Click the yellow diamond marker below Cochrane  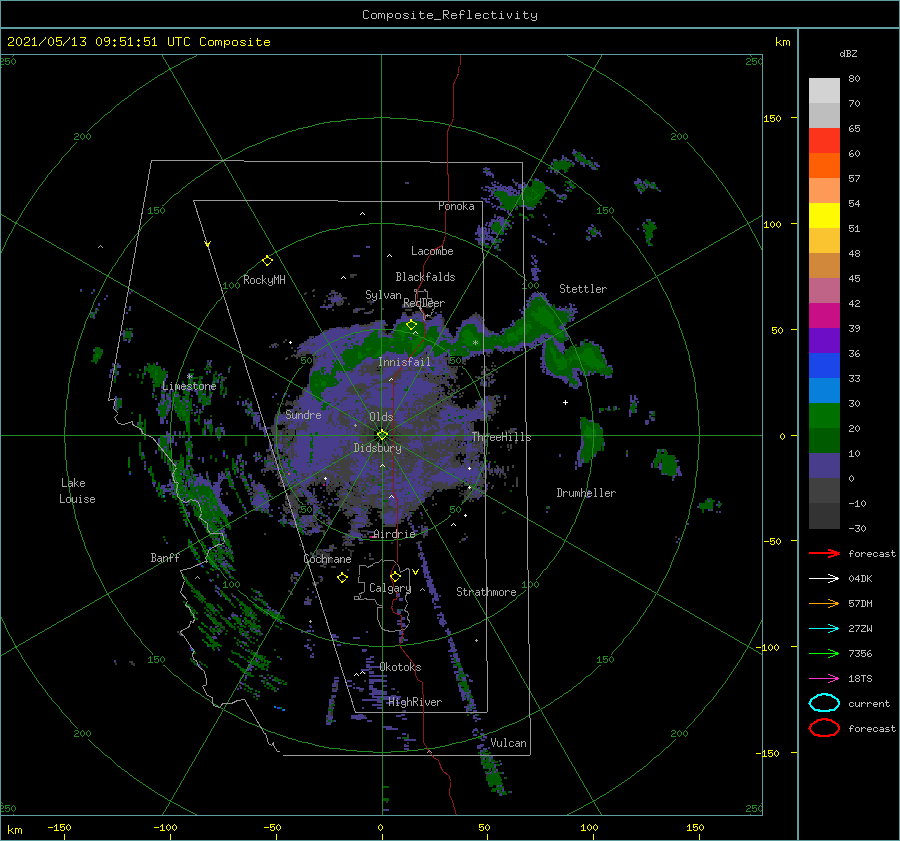(342, 577)
